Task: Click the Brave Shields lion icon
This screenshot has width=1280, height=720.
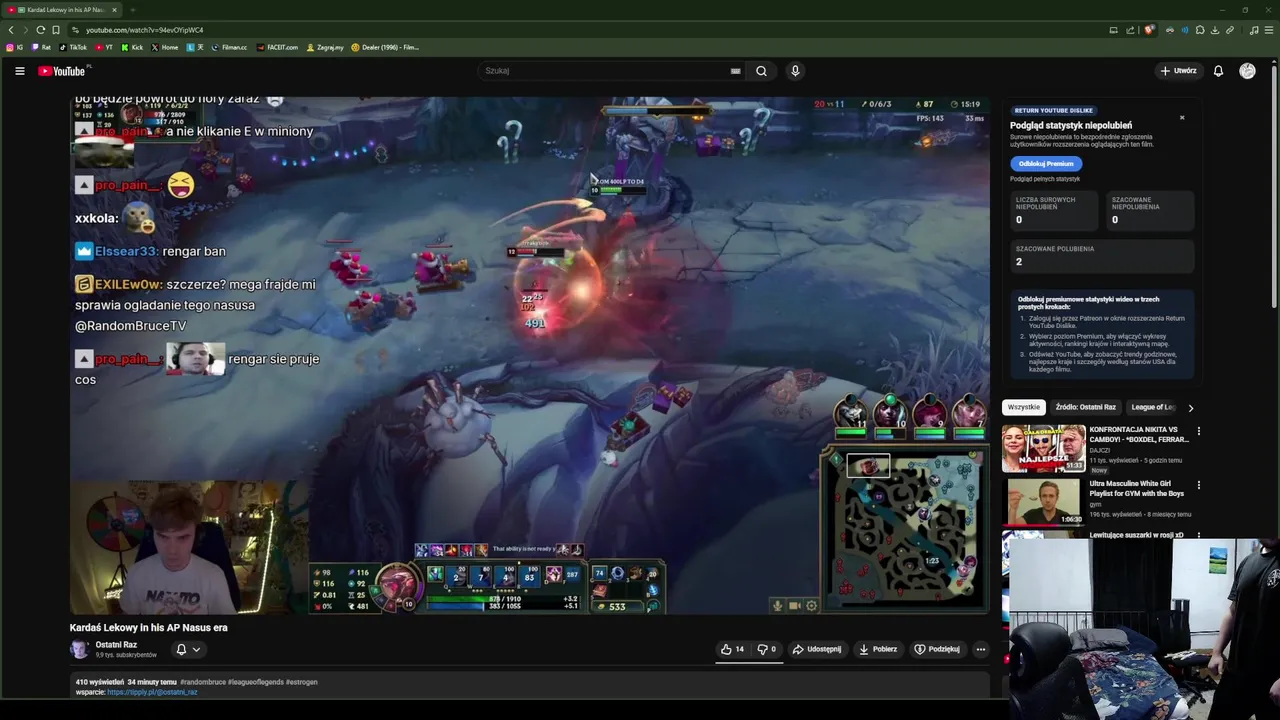Action: pos(1149,30)
